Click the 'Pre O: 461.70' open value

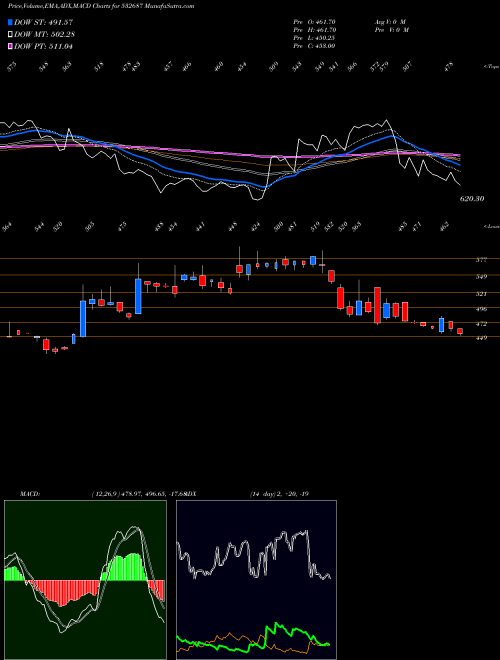click(x=314, y=22)
